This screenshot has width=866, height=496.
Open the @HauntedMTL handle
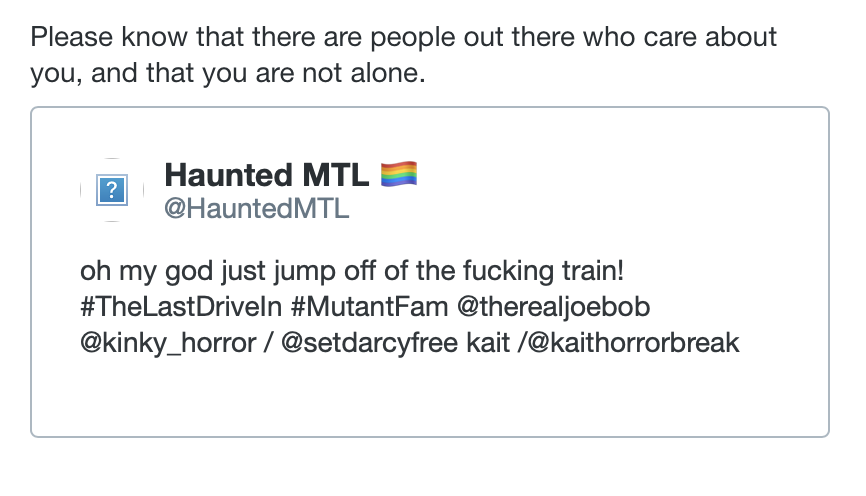[257, 209]
